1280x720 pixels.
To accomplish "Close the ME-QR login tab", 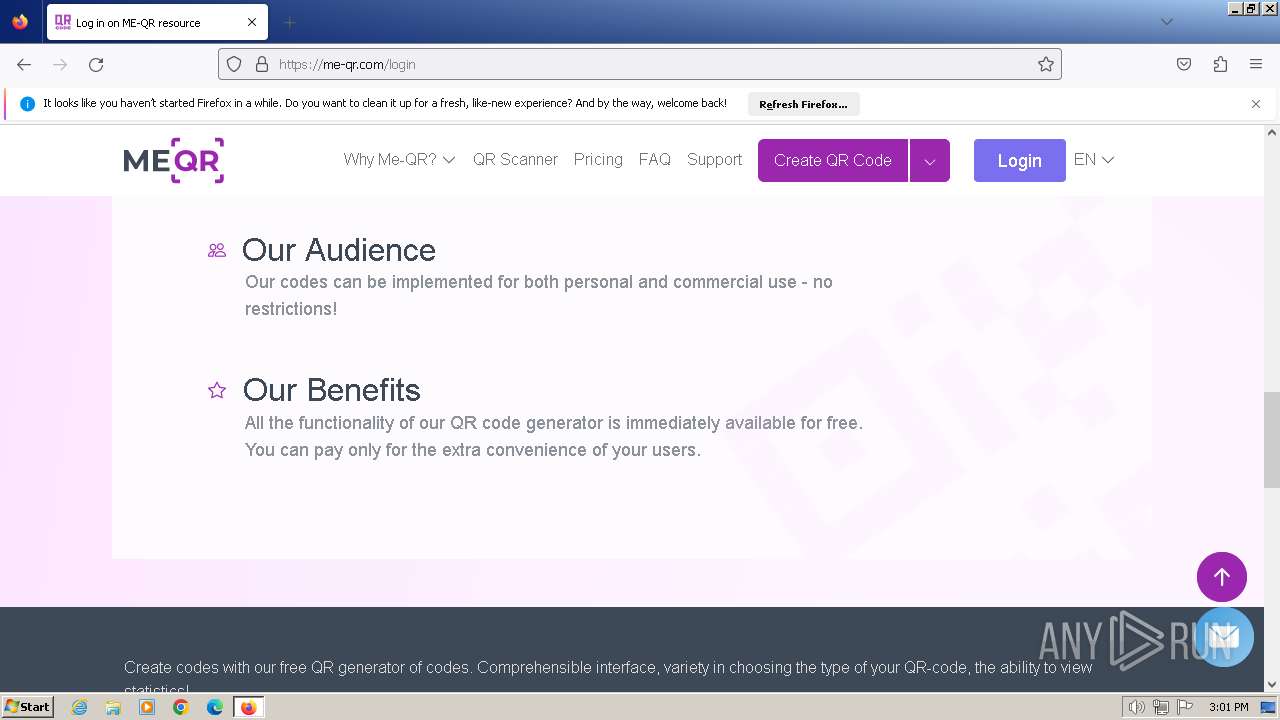I will tap(252, 22).
